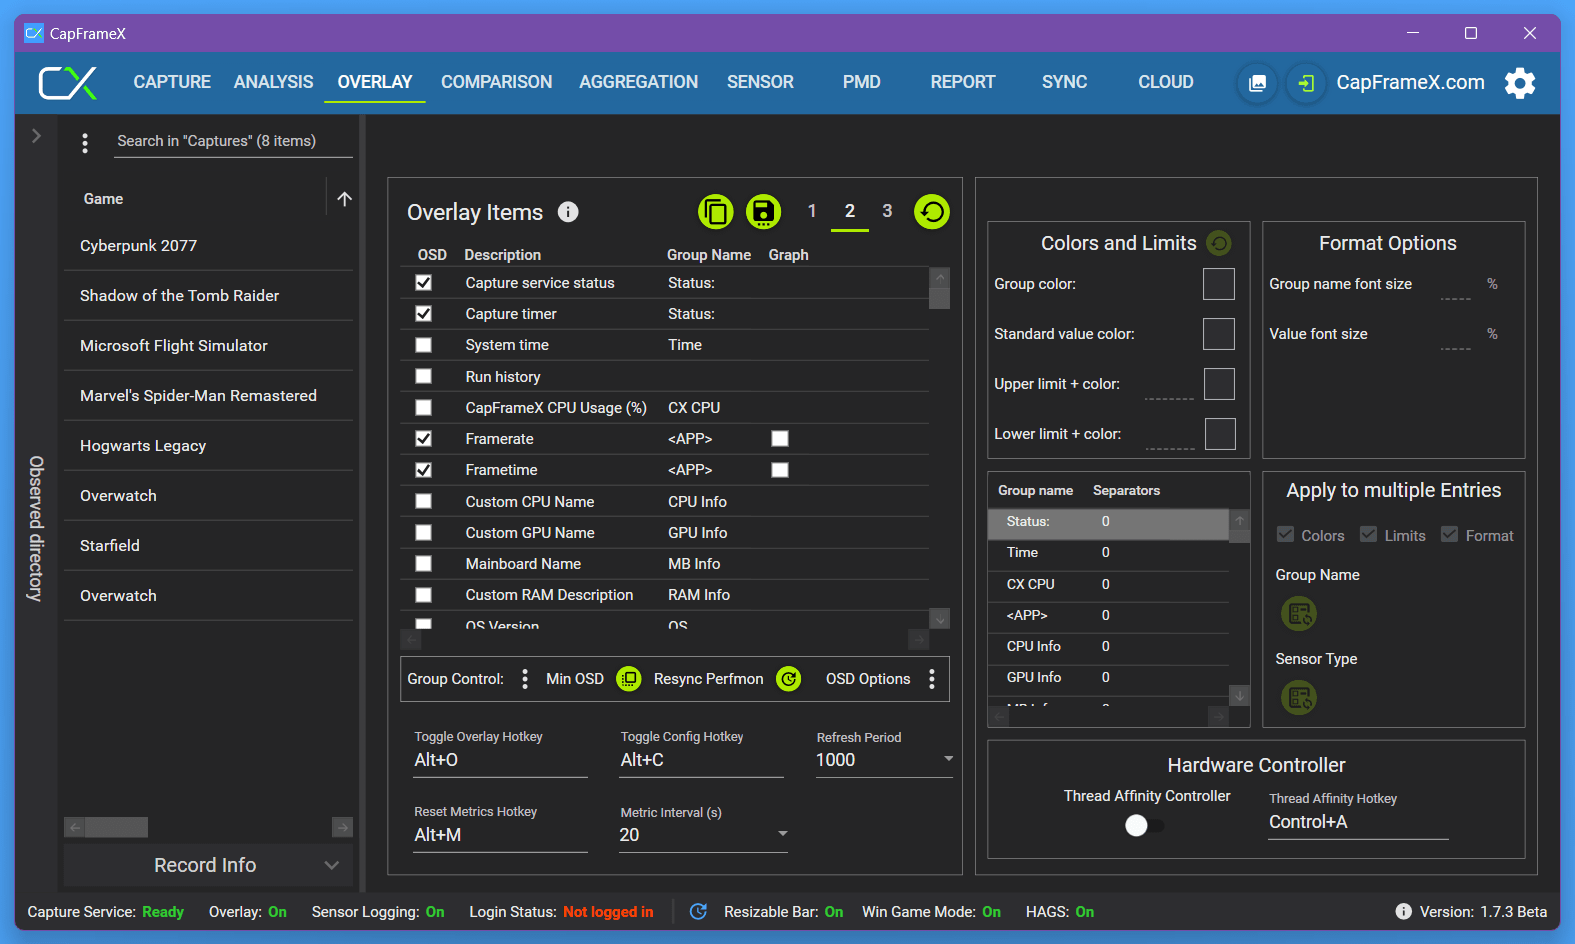Viewport: 1575px width, 944px height.
Task: Enable the Framerate graph checkbox
Action: tap(780, 439)
